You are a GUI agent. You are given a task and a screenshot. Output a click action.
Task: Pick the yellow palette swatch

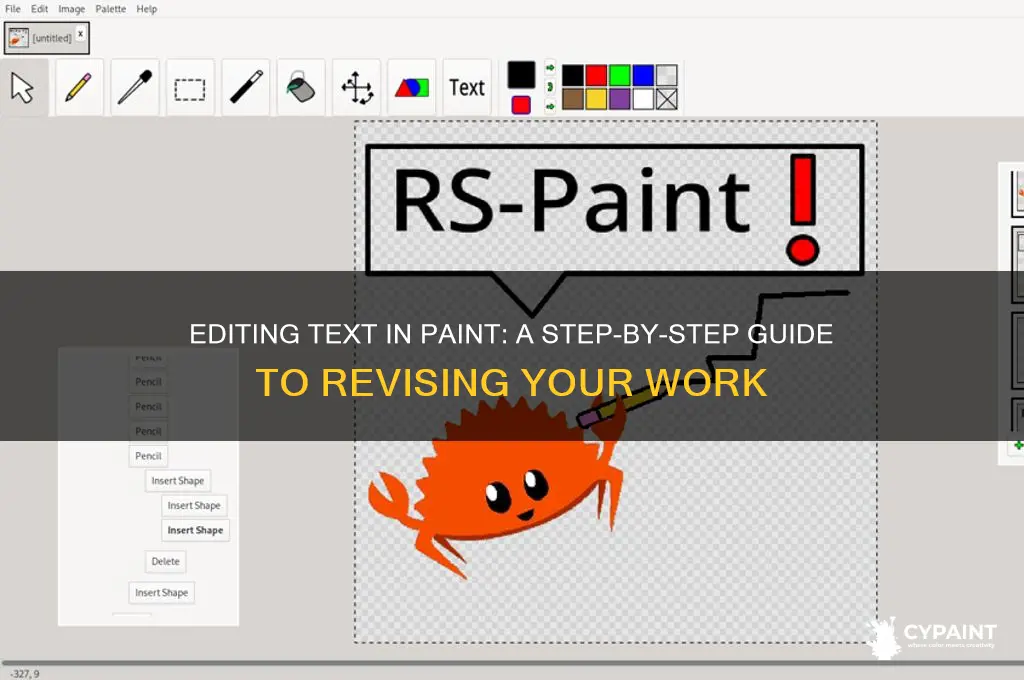[x=596, y=99]
